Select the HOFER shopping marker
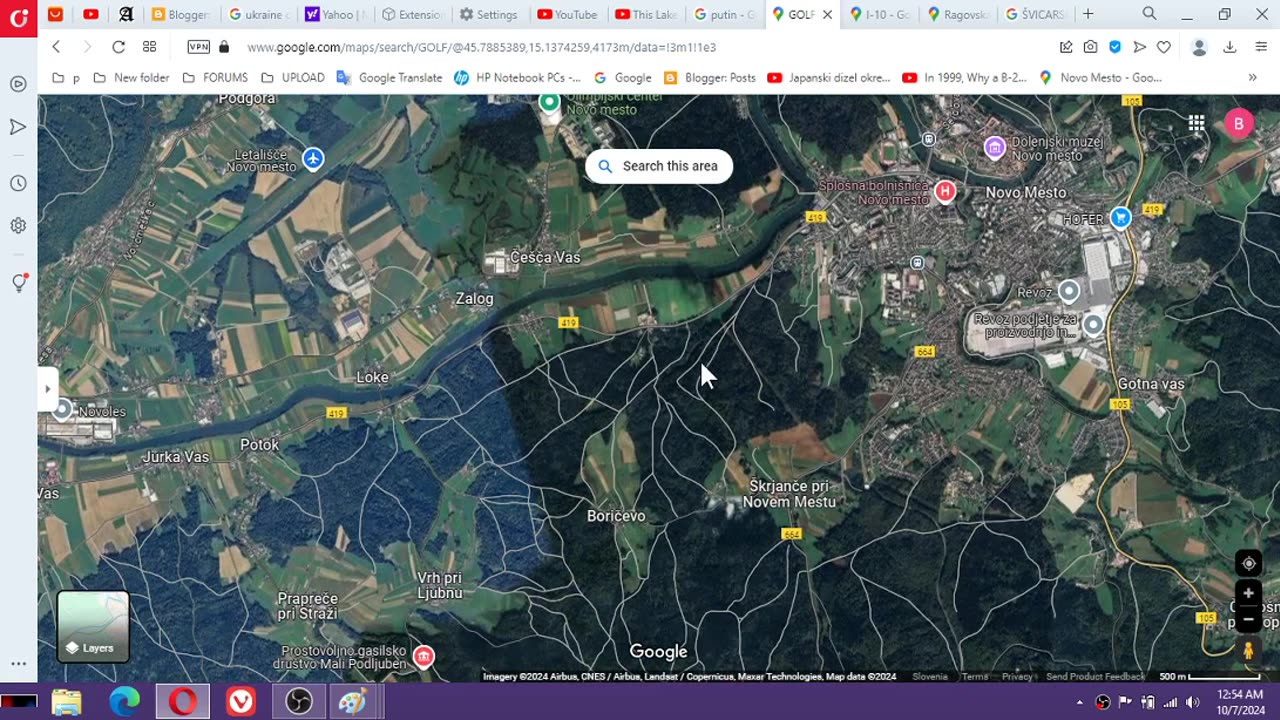Image resolution: width=1280 pixels, height=720 pixels. coord(1121,217)
